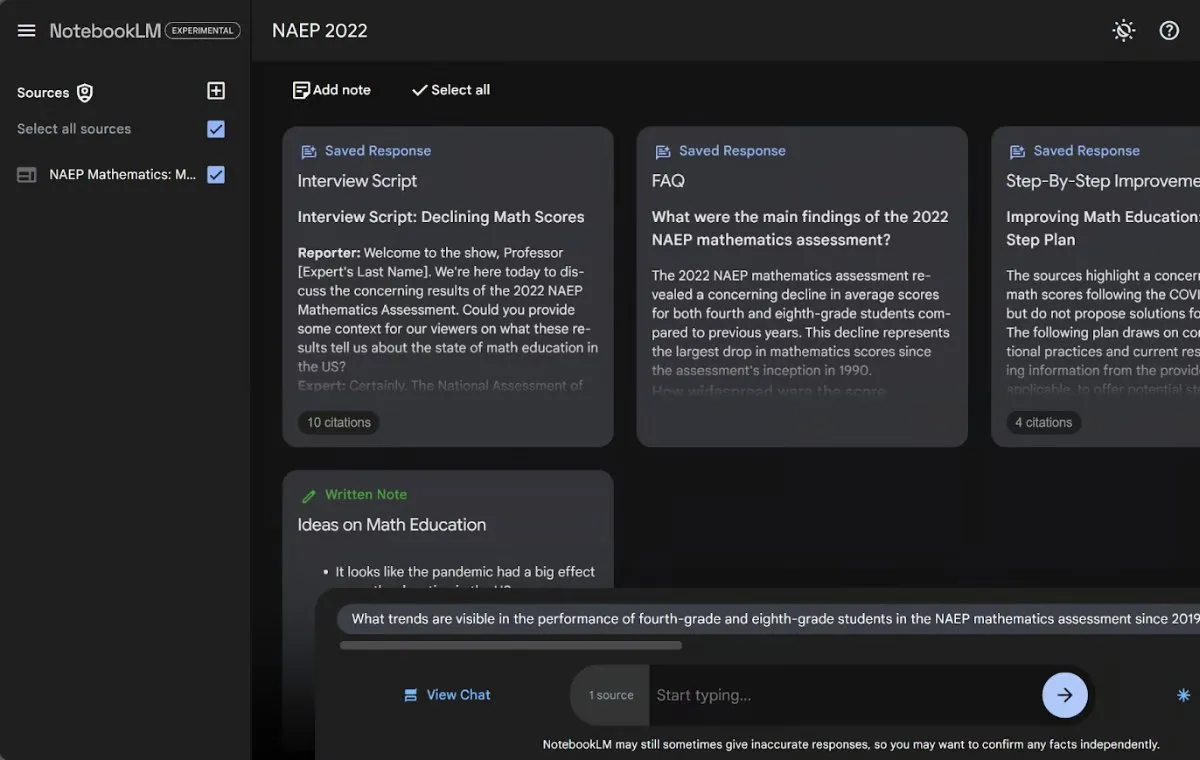
Task: Click the send arrow button
Action: 1064,695
